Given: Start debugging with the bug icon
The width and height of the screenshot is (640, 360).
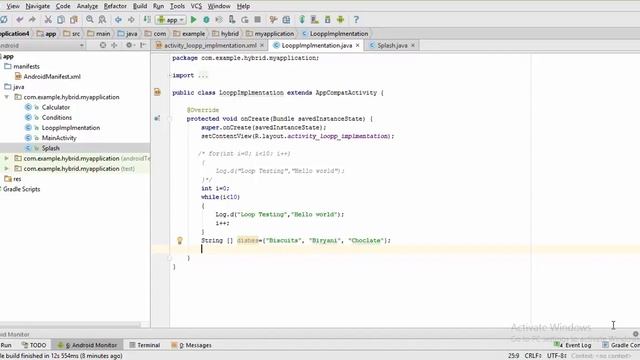Looking at the screenshot, I should point(207,20).
